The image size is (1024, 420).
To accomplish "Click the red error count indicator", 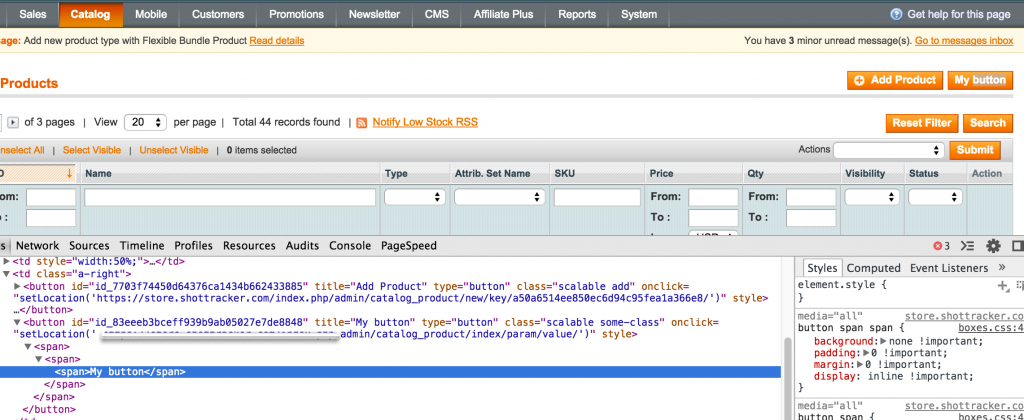I will pyautogui.click(x=941, y=246).
